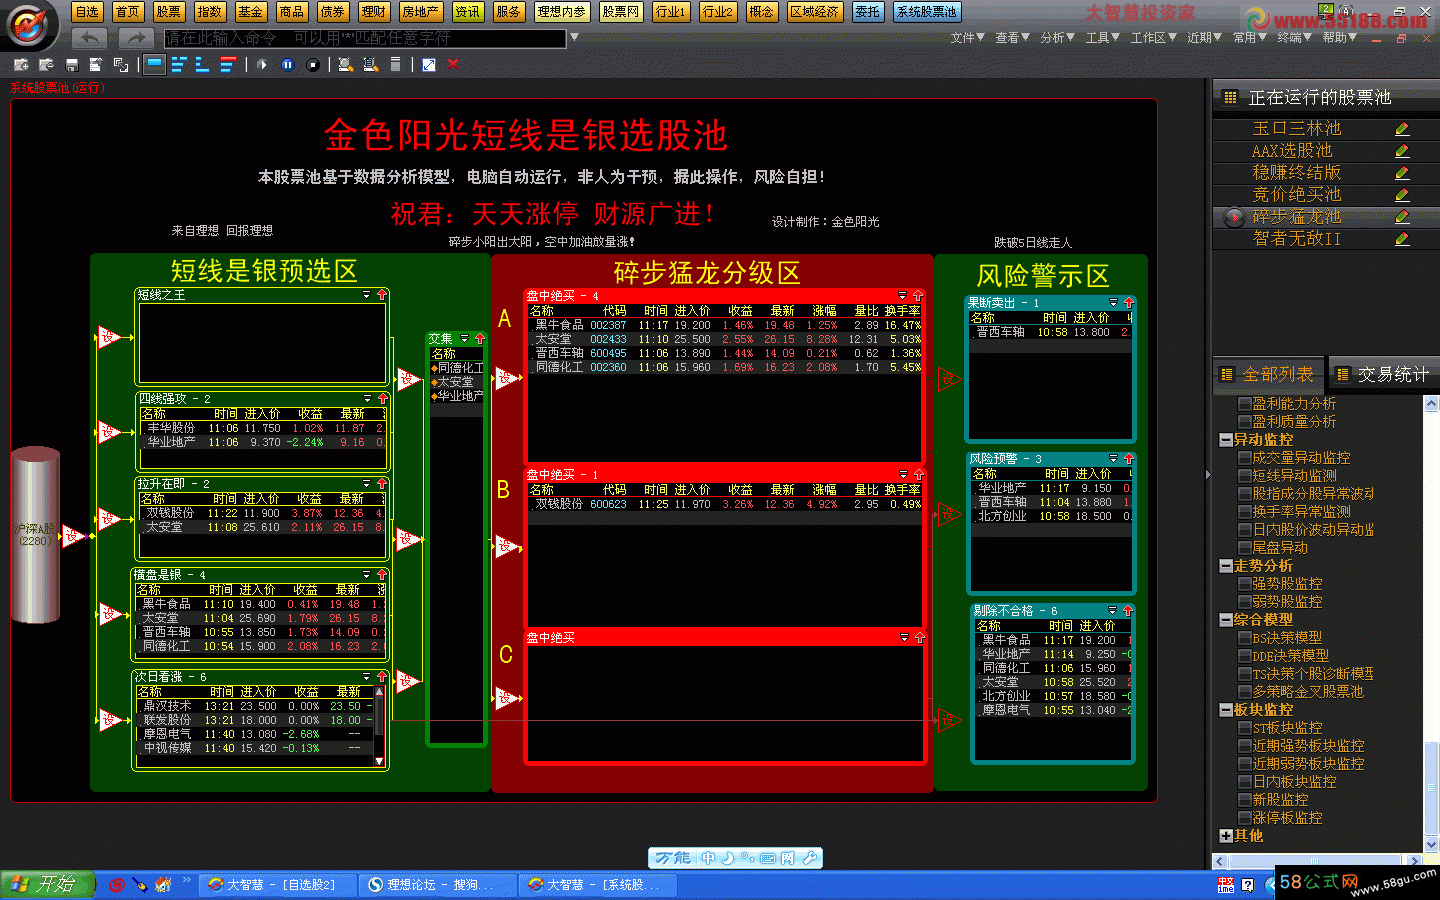The height and width of the screenshot is (900, 1440).
Task: Click the right panel horizontal scrollbar
Action: [x=1315, y=861]
